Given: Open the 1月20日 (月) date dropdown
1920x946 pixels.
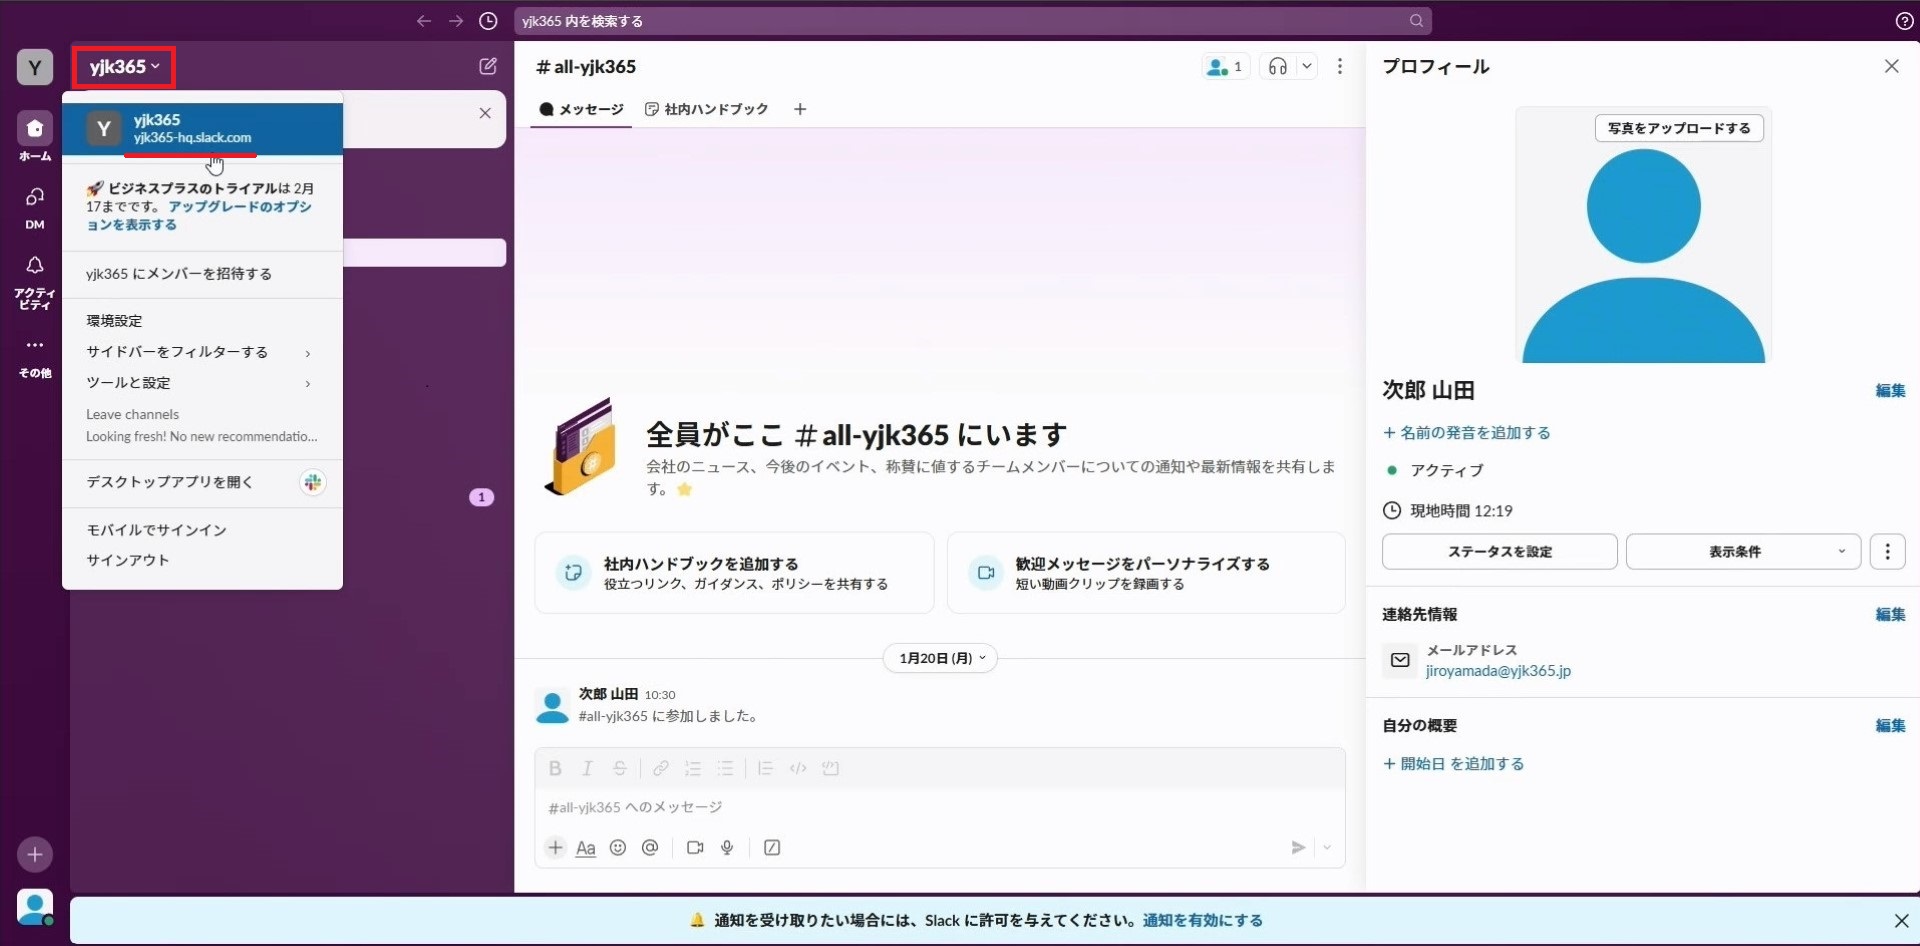Looking at the screenshot, I should pos(941,658).
